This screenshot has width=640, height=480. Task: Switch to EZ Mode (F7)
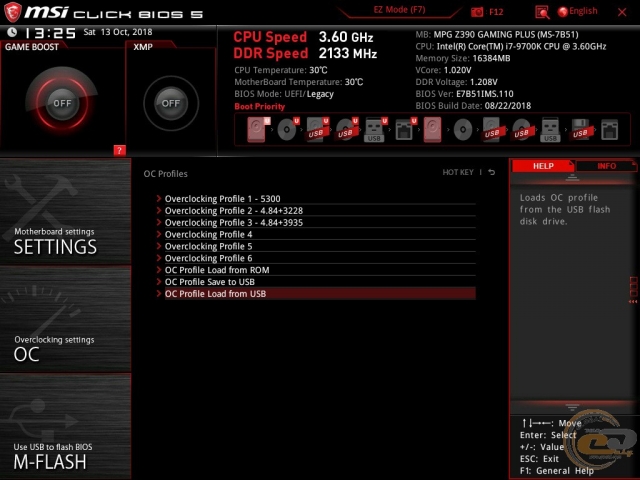399,10
